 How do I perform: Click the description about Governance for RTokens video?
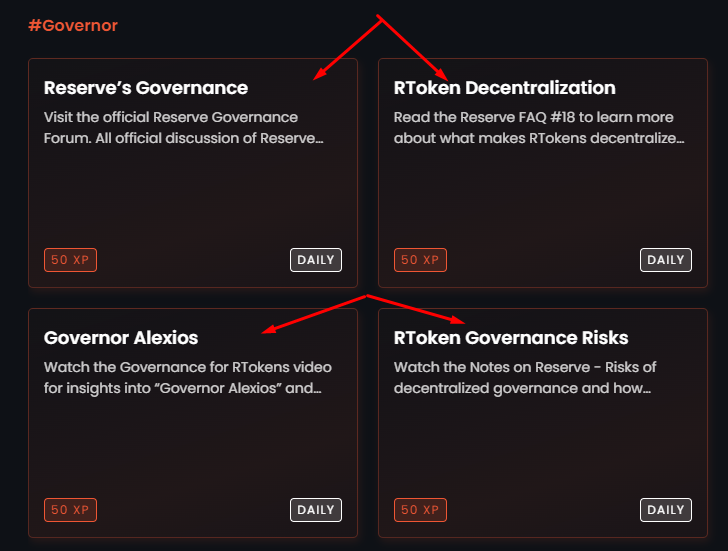tap(188, 377)
